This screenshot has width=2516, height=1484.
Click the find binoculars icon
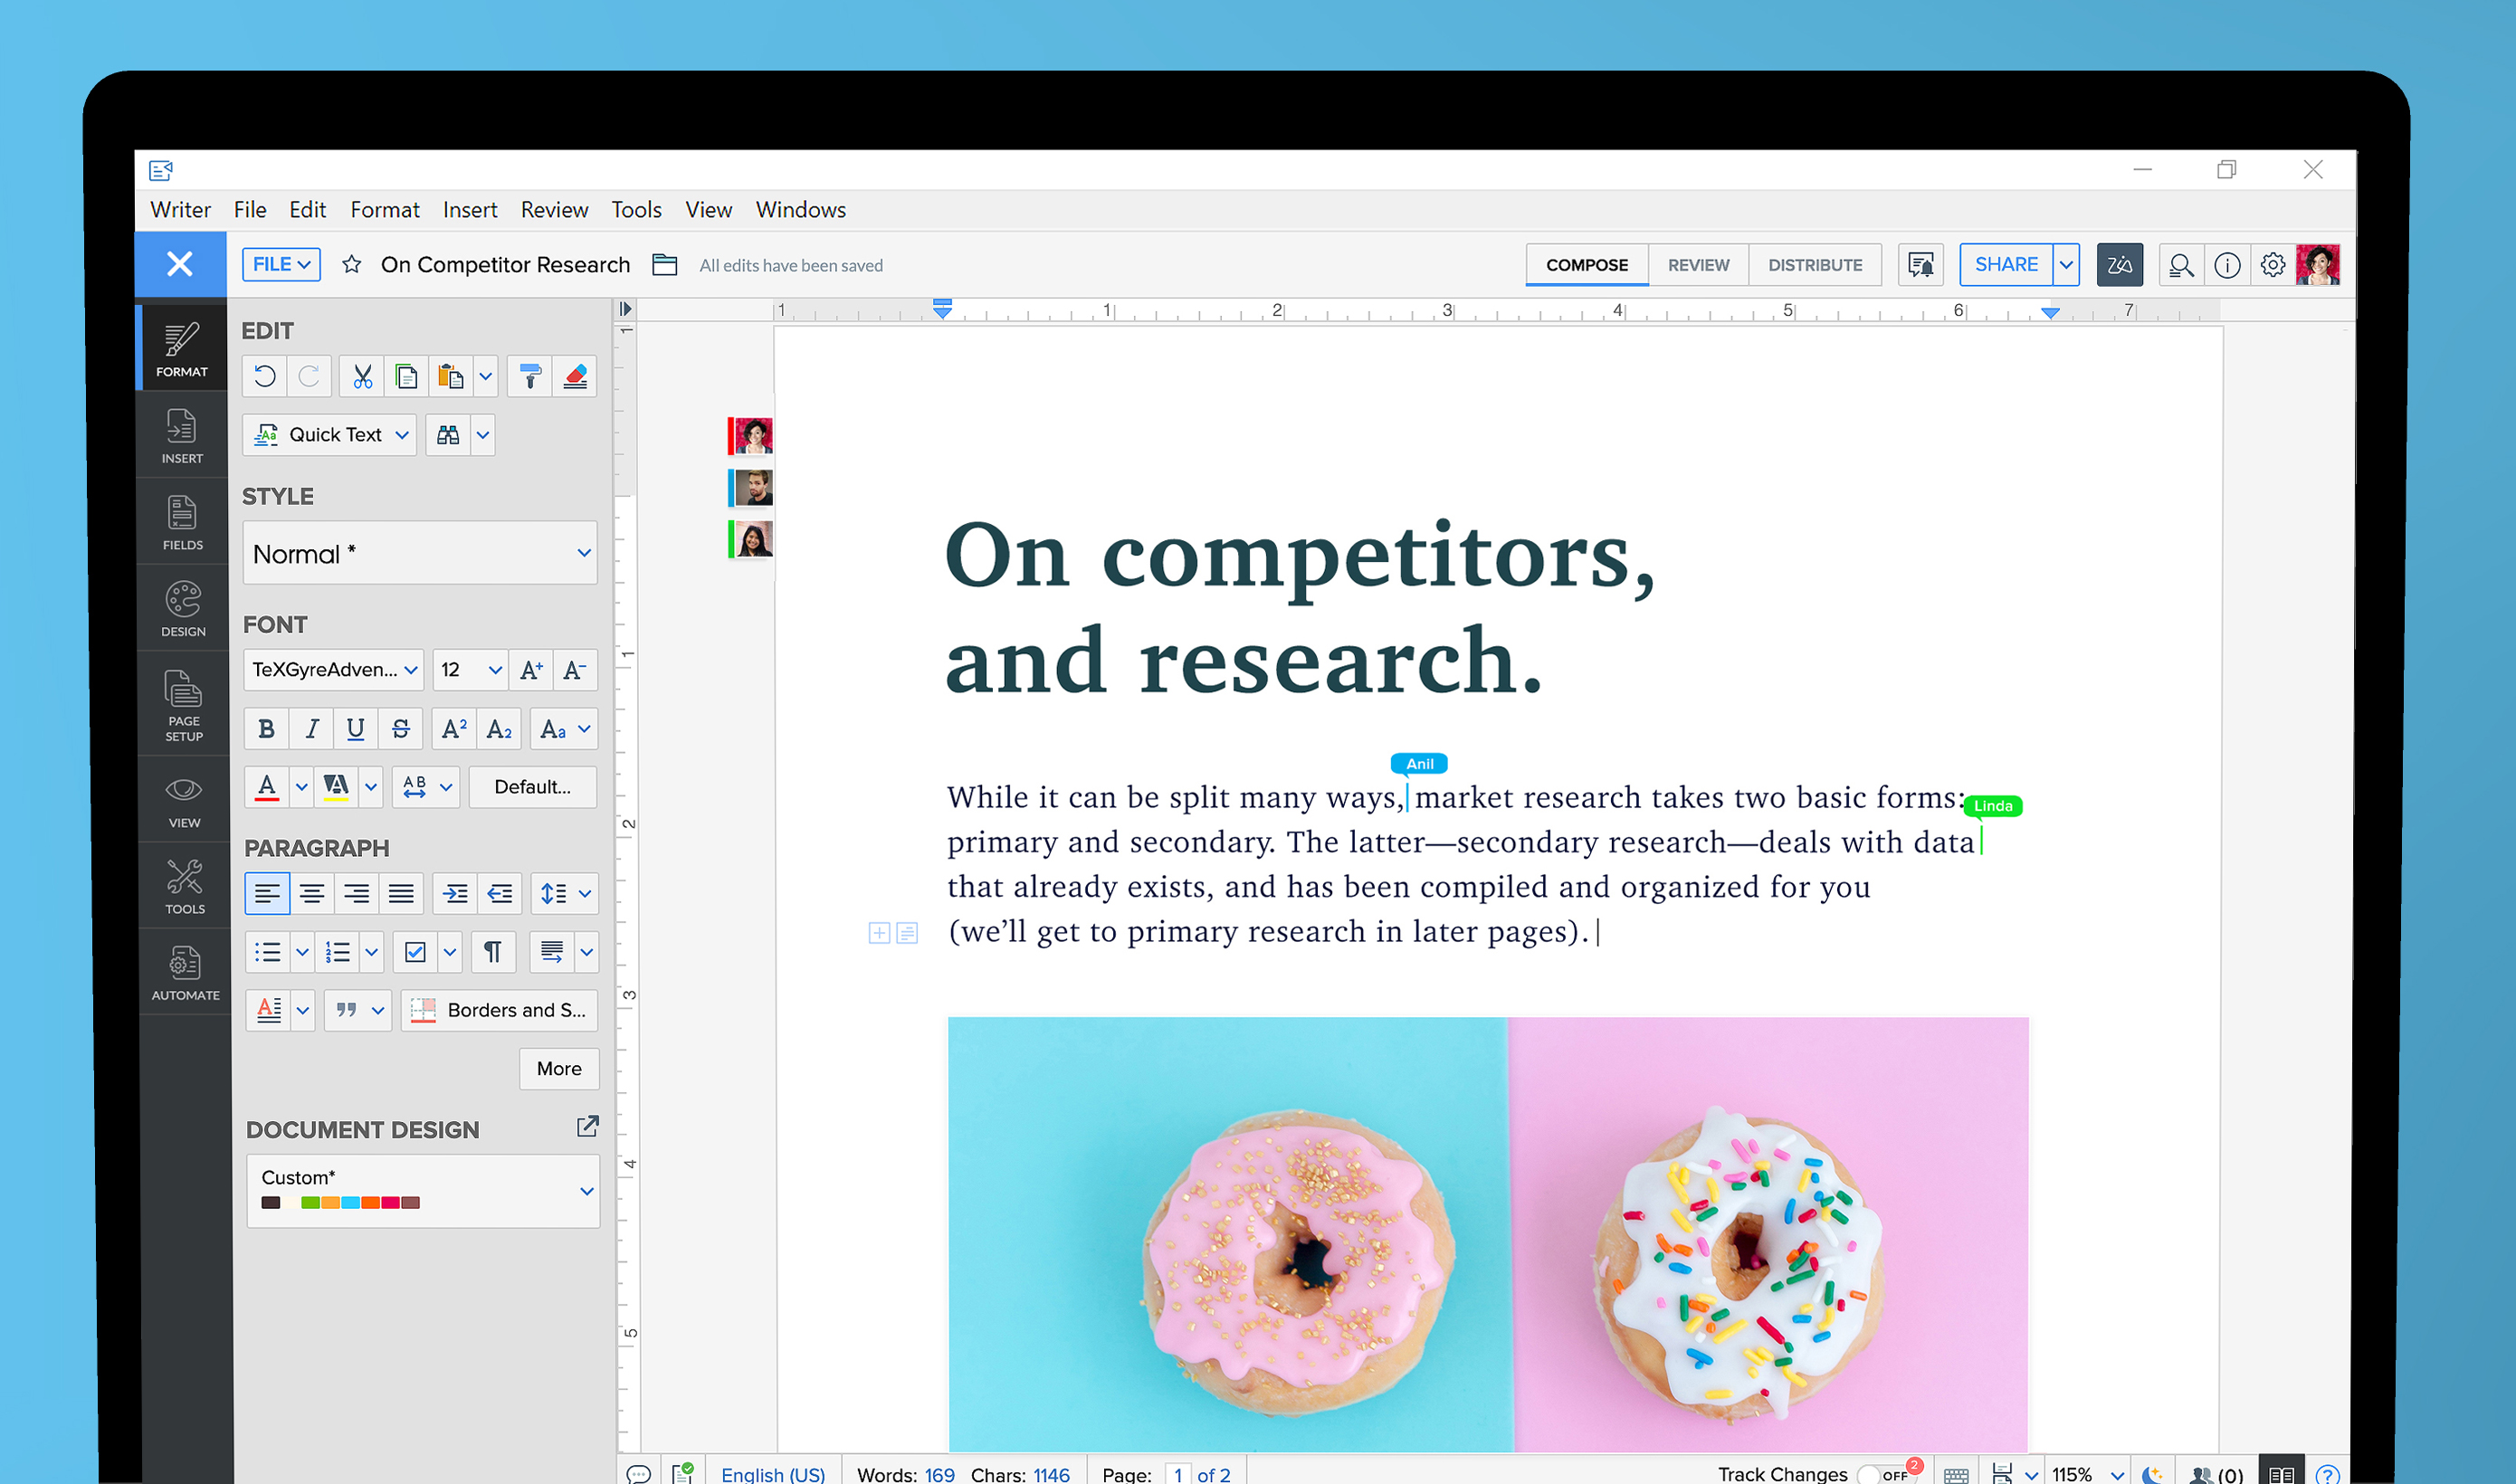[448, 435]
